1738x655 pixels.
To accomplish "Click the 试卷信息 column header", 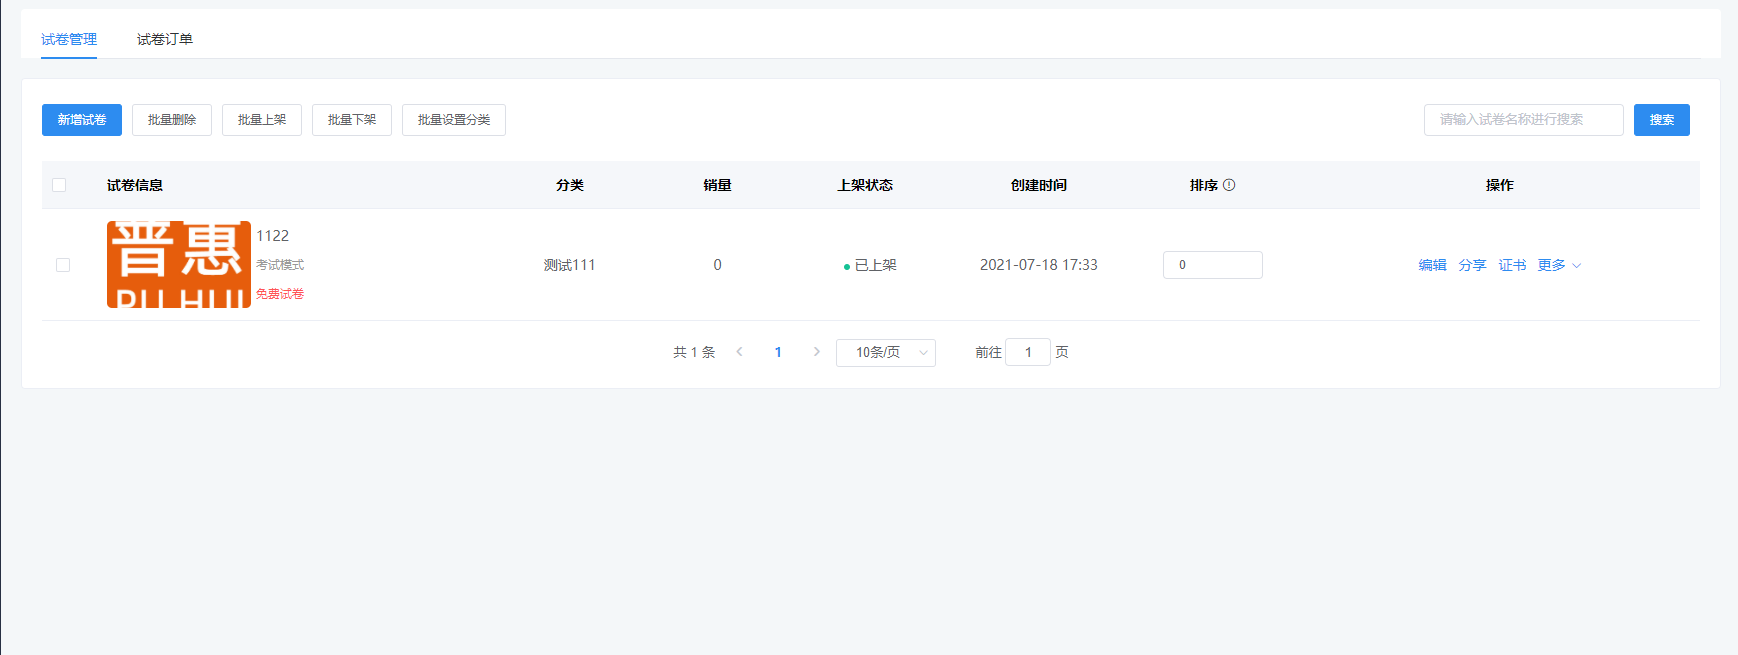I will 135,185.
